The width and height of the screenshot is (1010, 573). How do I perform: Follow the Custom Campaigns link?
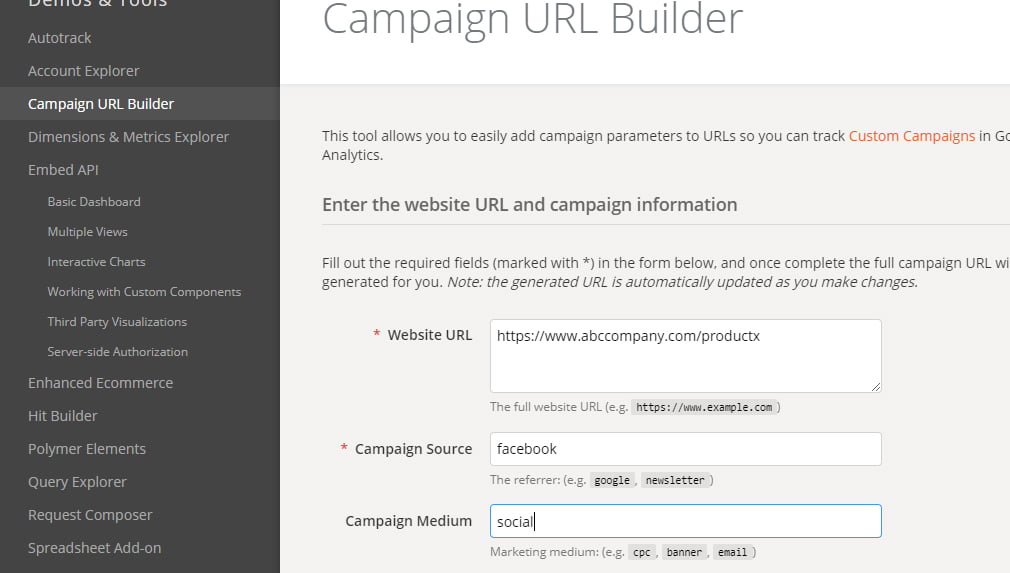911,136
